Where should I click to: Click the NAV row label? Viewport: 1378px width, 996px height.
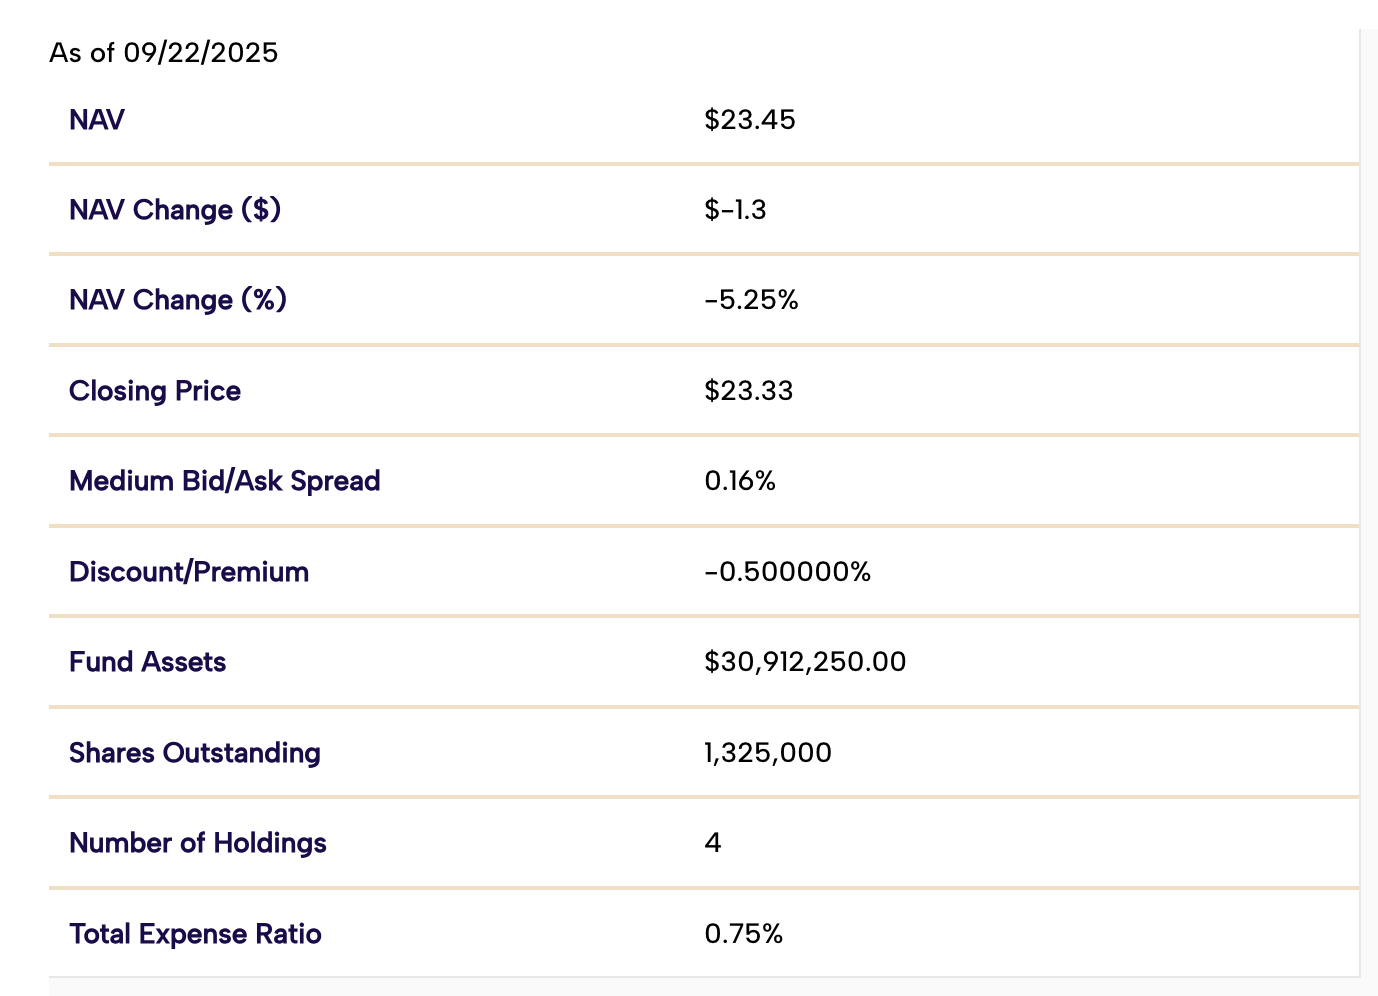tap(97, 120)
